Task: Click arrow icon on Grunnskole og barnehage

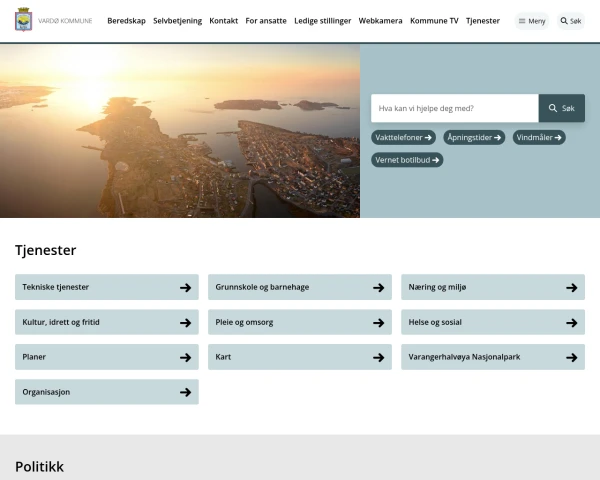Action: pos(378,288)
